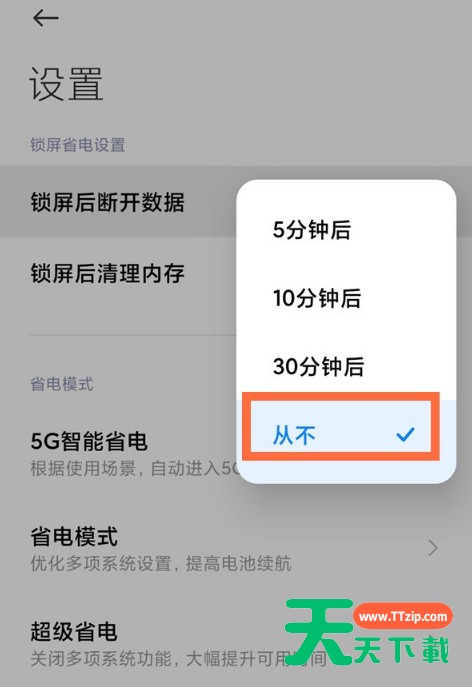Open the chevron arrow for 省电模式
The width and height of the screenshot is (472, 687).
tap(433, 548)
